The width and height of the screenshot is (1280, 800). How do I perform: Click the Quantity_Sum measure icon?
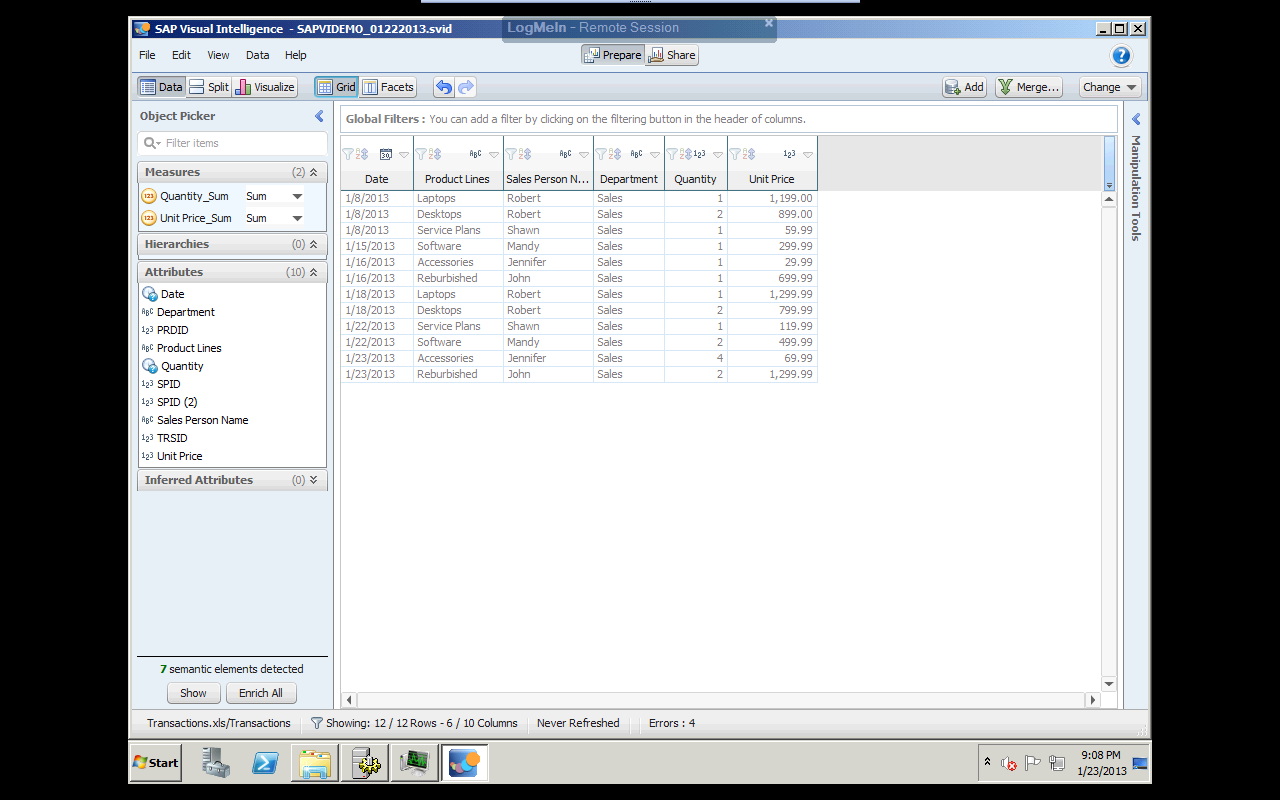(149, 196)
